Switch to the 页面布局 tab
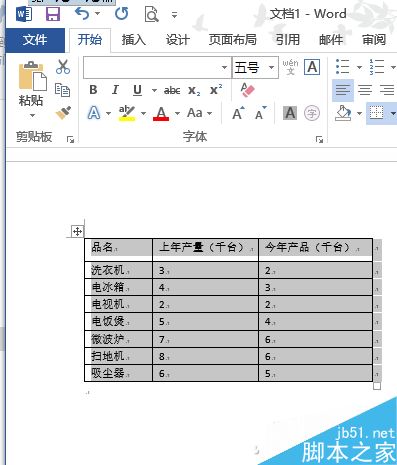The width and height of the screenshot is (397, 465). 233,40
